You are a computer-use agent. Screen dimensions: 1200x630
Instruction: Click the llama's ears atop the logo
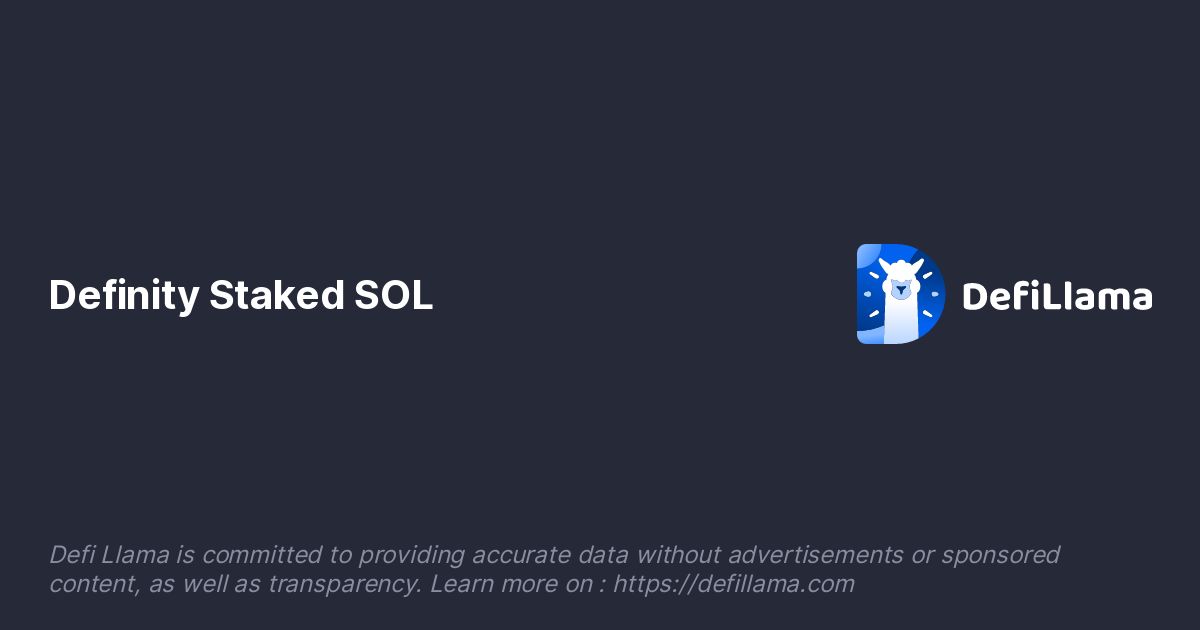[901, 265]
